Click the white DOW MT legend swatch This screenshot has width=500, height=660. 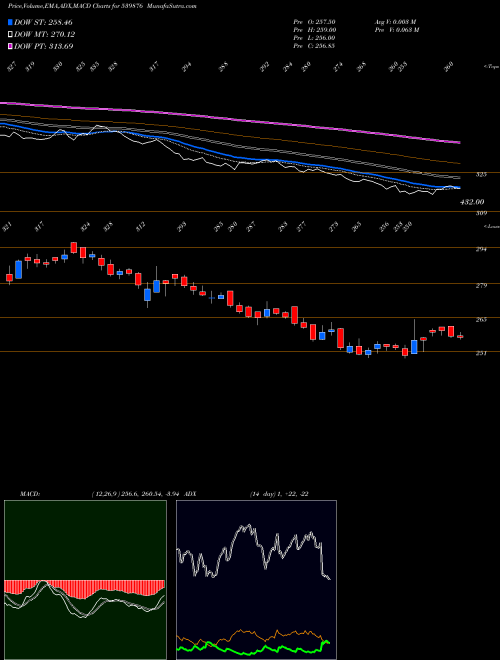[10, 34]
